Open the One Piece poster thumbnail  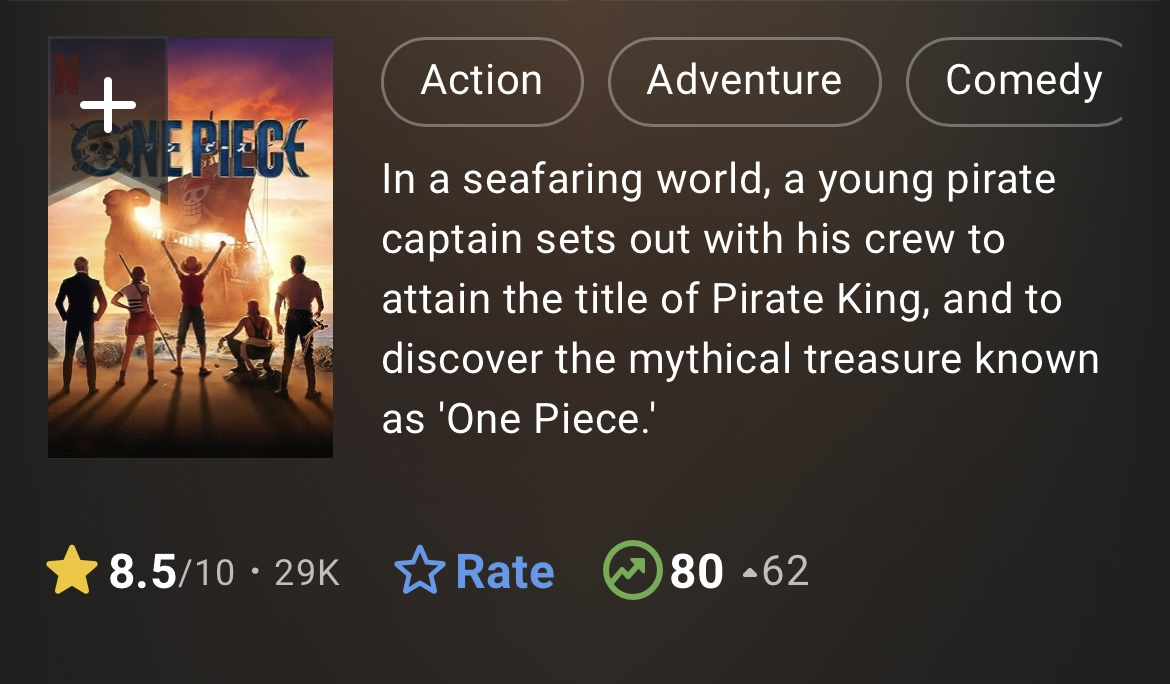(x=190, y=330)
